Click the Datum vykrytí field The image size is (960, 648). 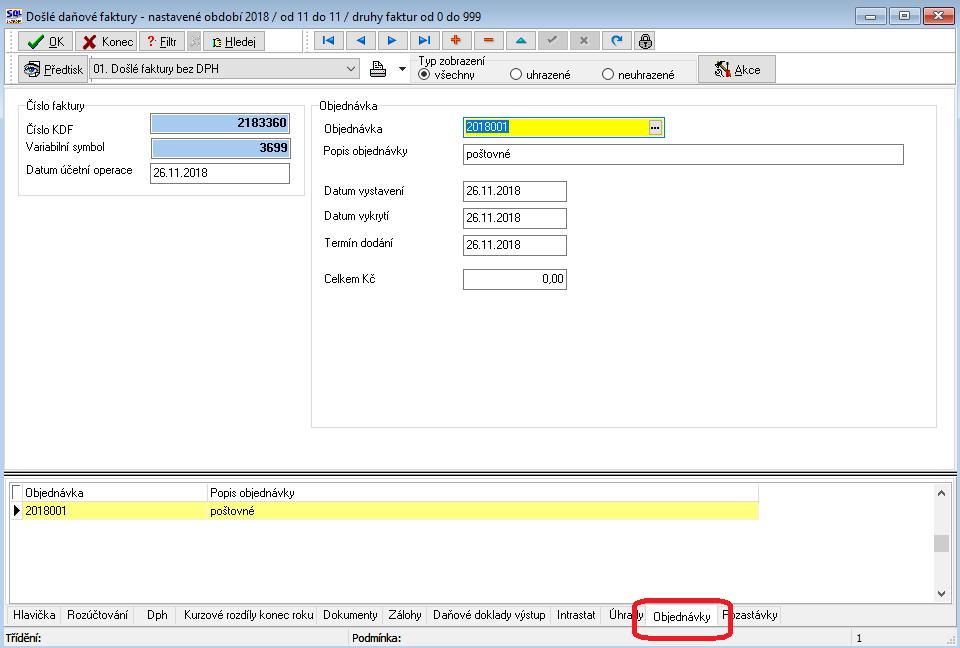tap(515, 217)
